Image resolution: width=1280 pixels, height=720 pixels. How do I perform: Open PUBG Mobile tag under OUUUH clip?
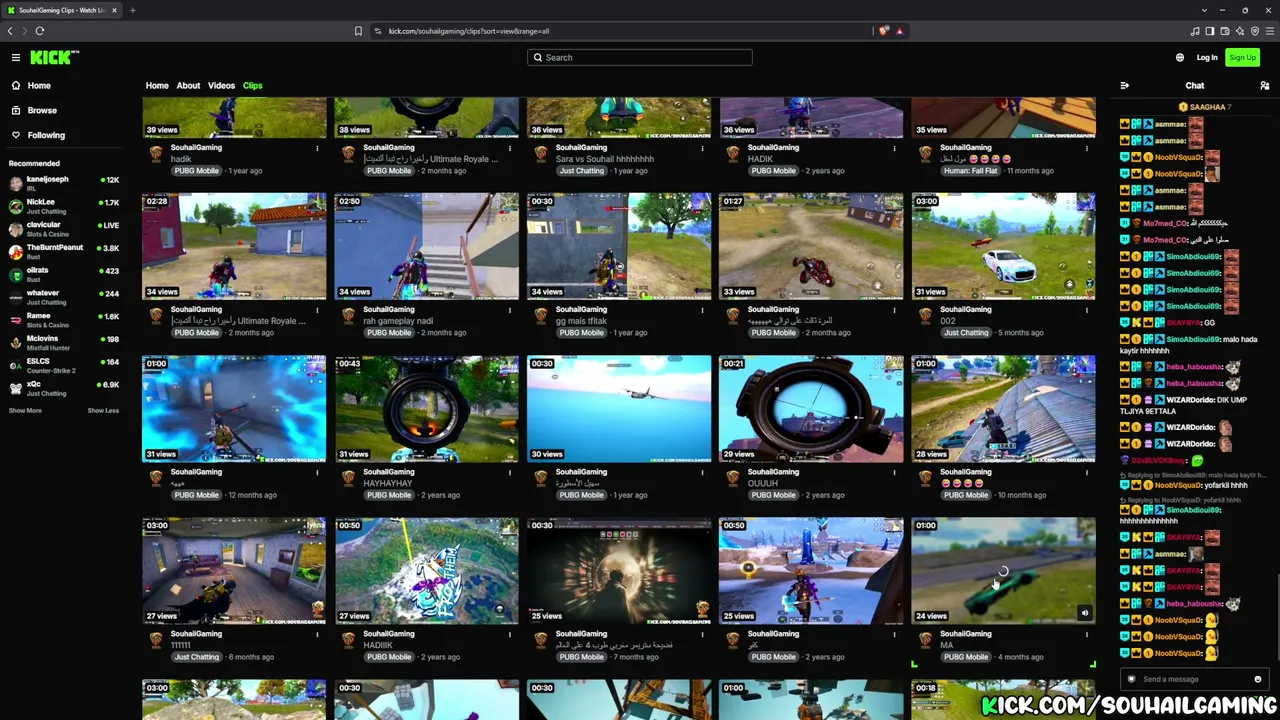tap(773, 495)
